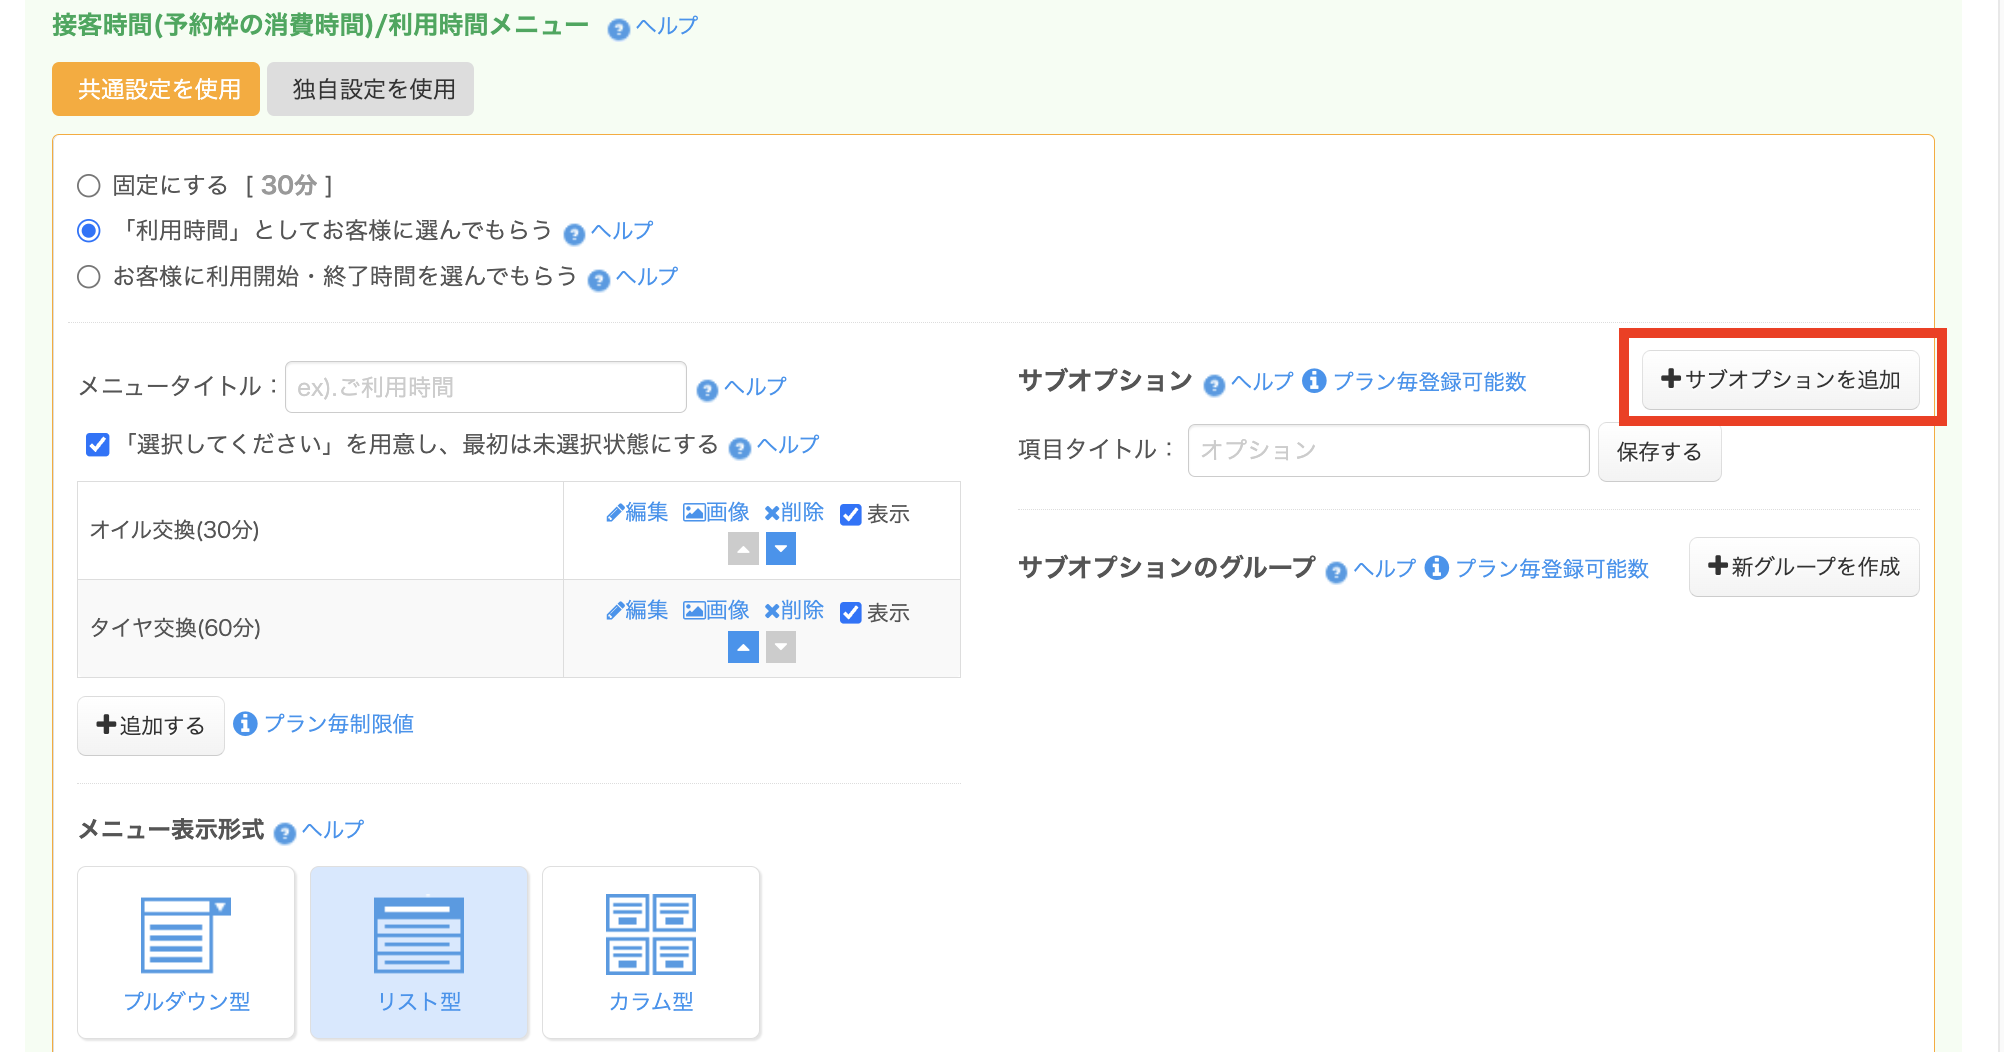Switch to 独自設定を使用 tab

[x=371, y=90]
